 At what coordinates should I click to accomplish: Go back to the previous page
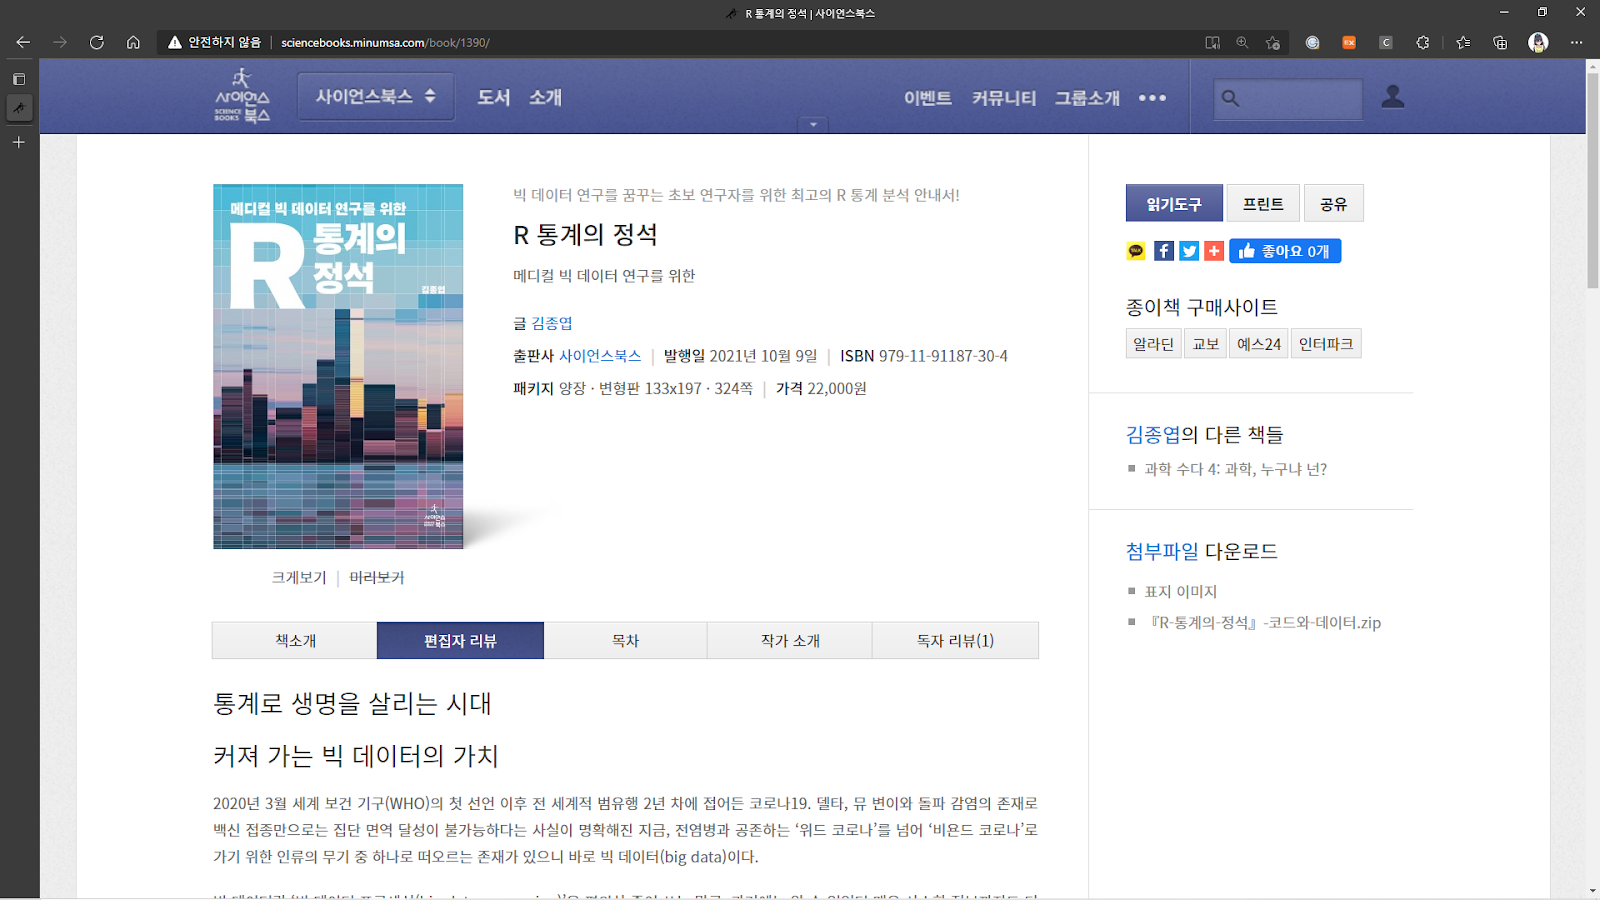(x=23, y=42)
